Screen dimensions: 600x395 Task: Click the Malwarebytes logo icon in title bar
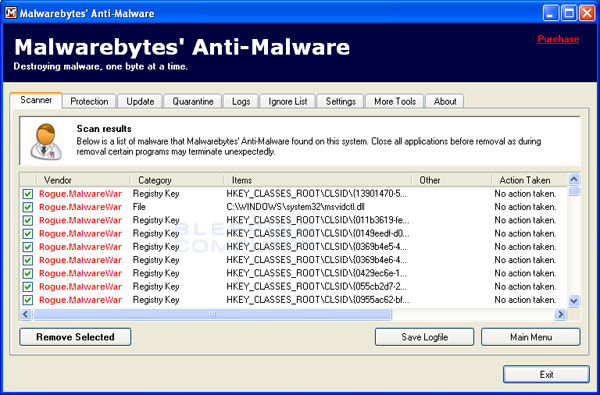click(11, 13)
